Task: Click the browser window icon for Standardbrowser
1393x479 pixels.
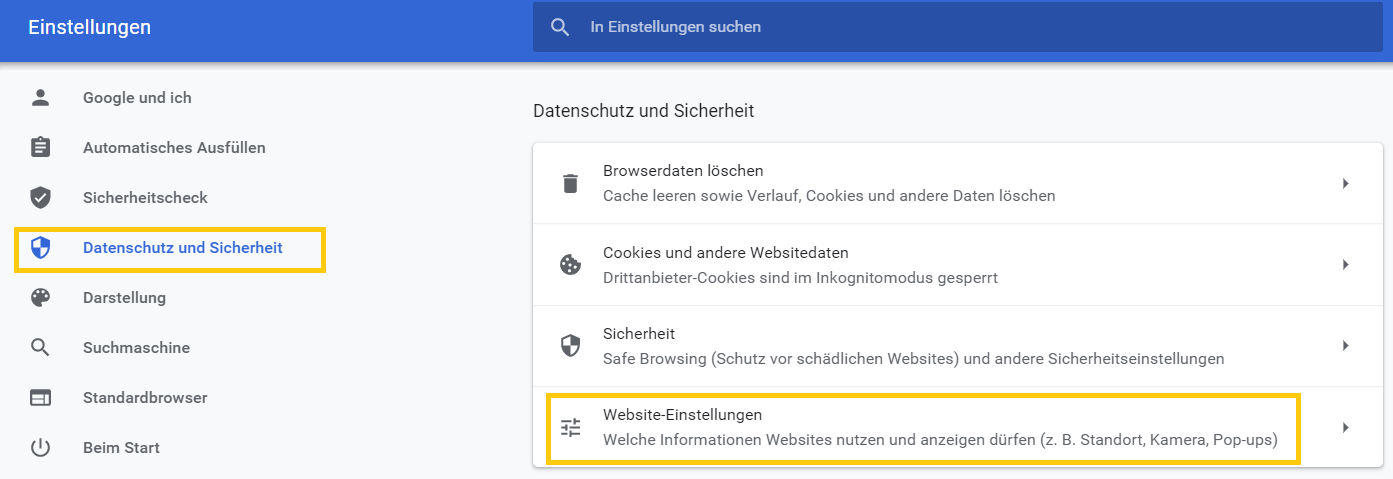Action: (x=40, y=398)
